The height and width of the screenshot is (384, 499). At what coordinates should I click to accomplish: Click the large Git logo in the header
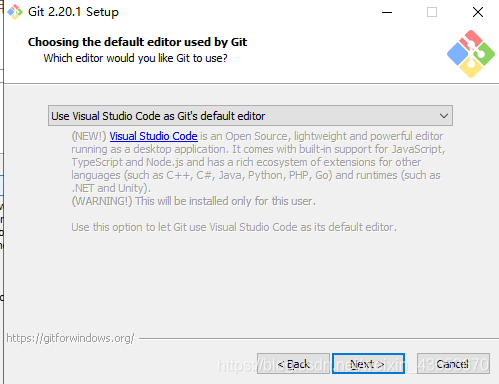[x=471, y=54]
